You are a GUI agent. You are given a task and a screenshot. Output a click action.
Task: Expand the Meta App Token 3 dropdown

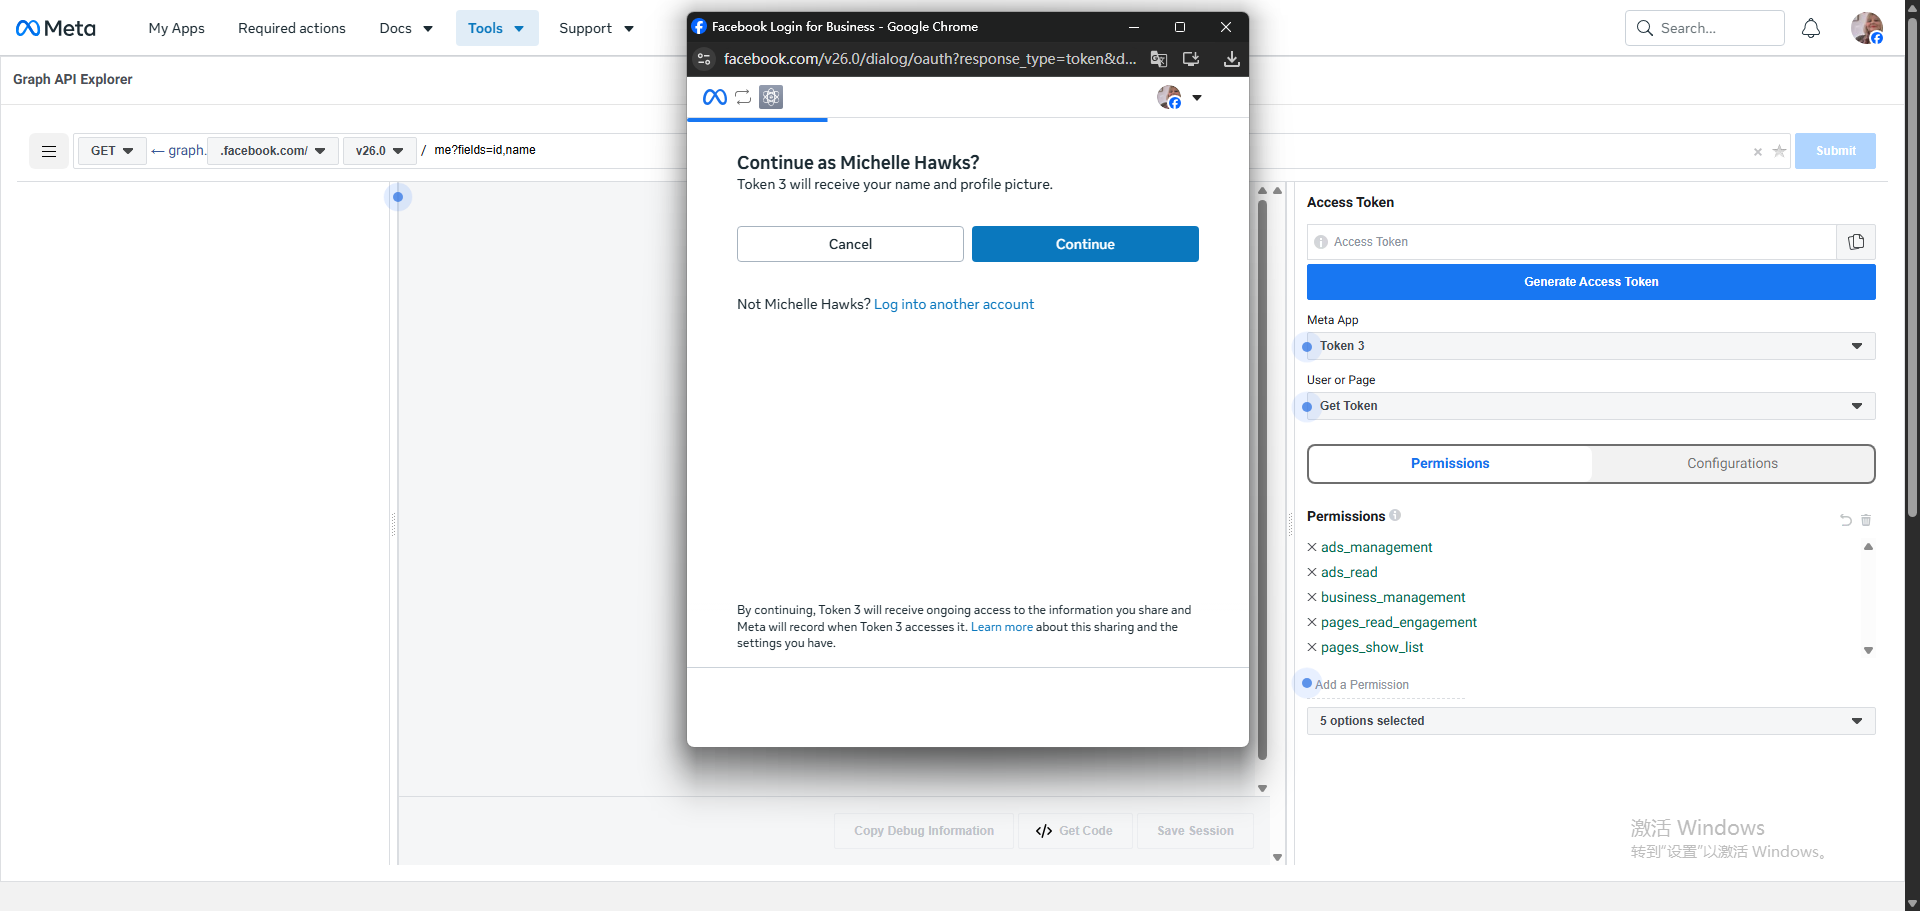1591,346
